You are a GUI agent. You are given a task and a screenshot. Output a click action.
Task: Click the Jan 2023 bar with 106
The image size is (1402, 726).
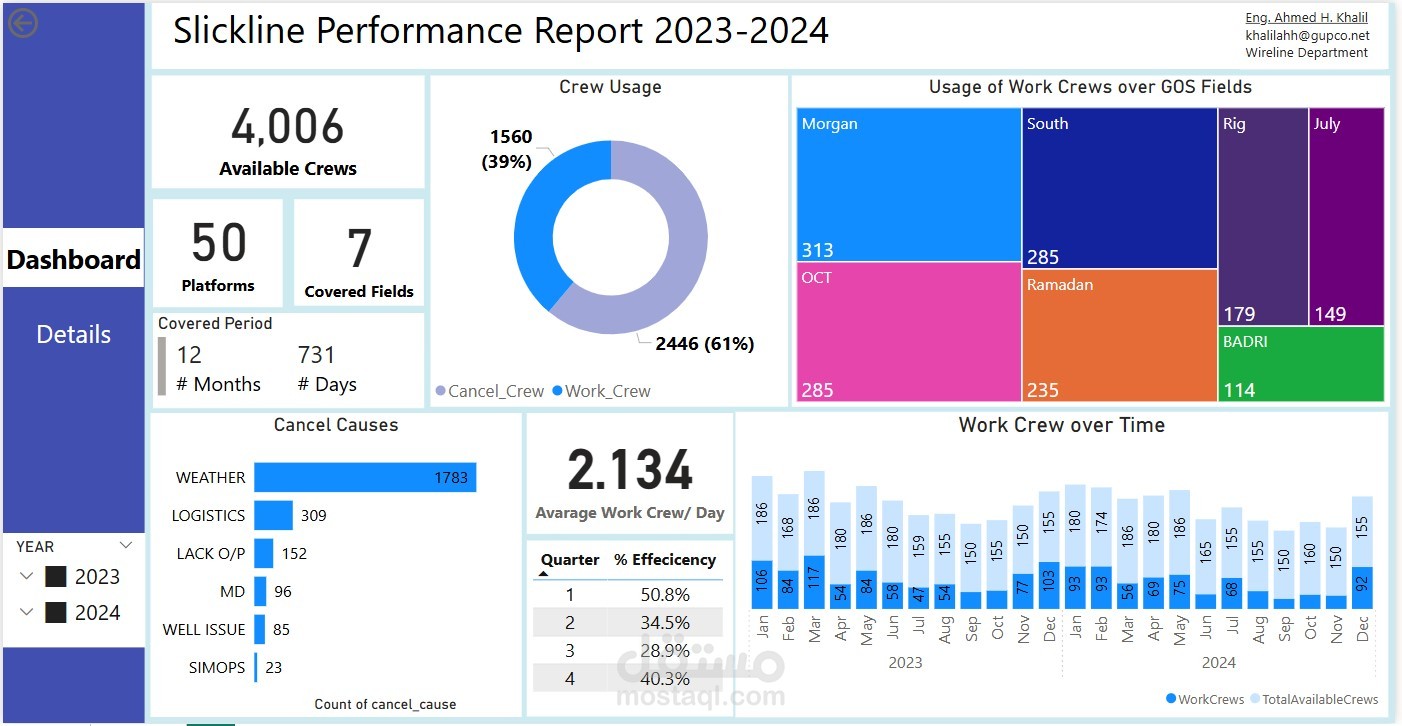[x=762, y=584]
